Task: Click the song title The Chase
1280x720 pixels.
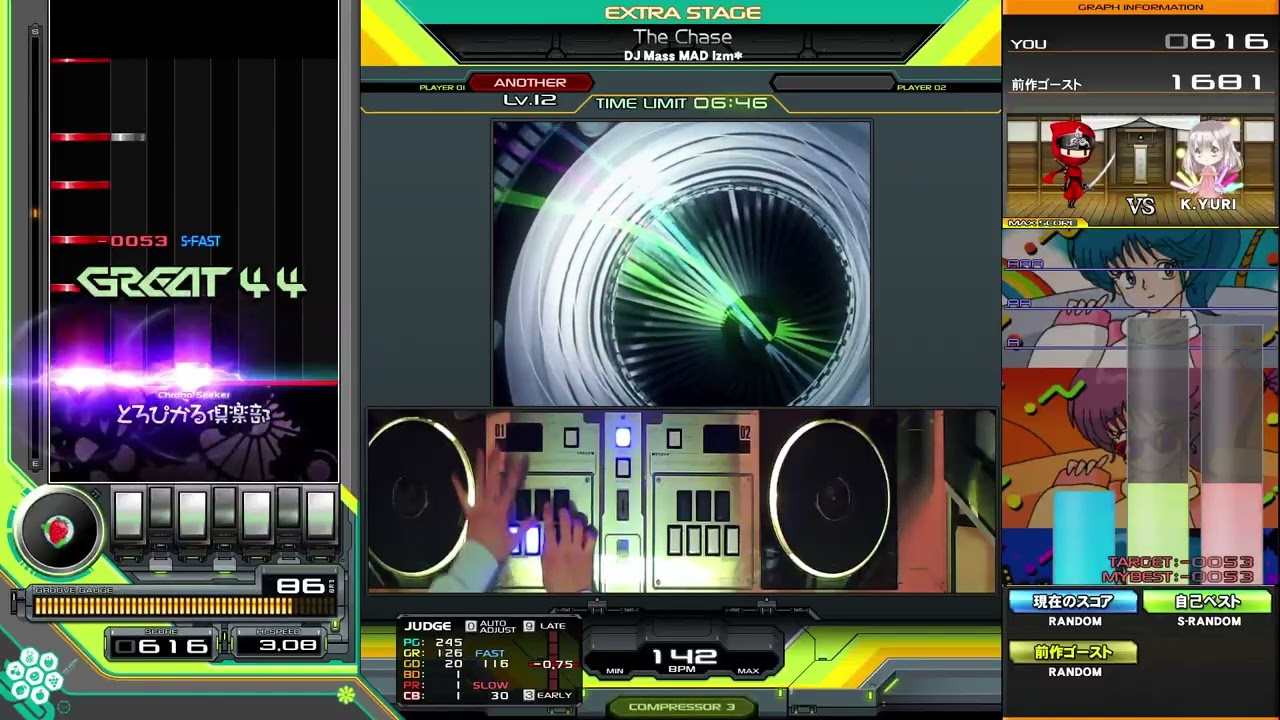Action: tap(682, 37)
